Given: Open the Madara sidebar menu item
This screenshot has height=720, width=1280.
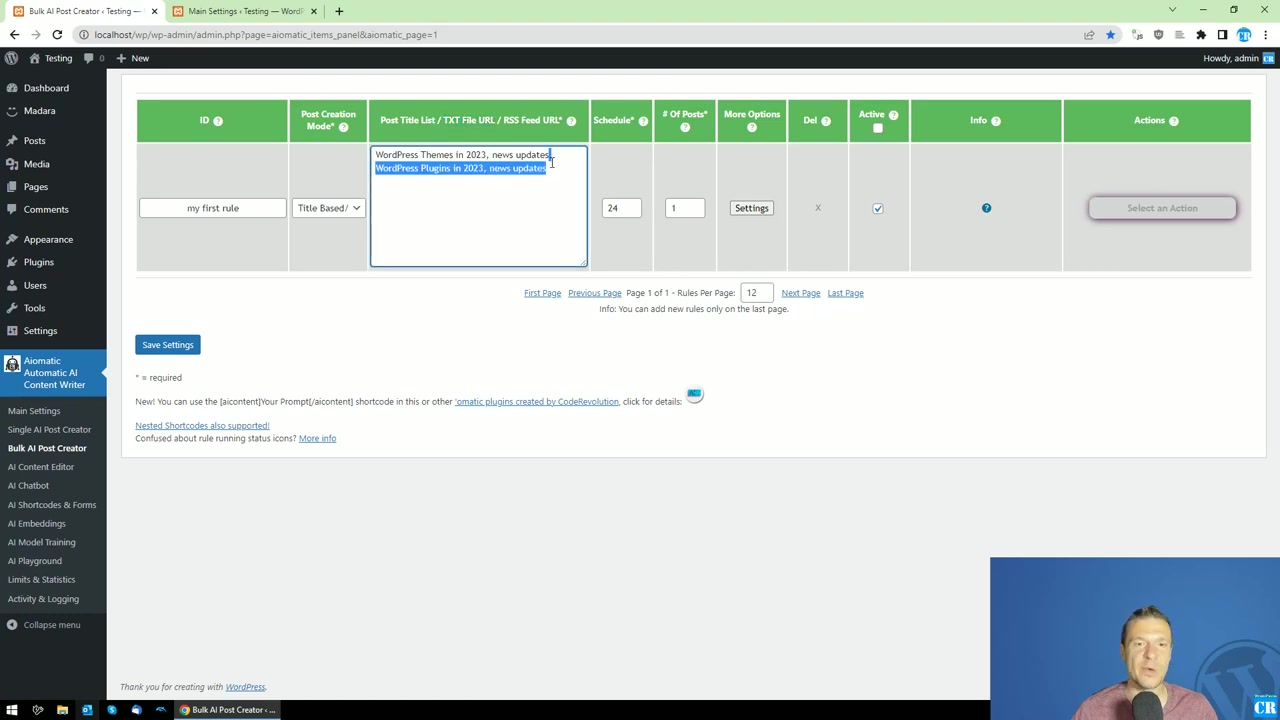Looking at the screenshot, I should [x=39, y=111].
